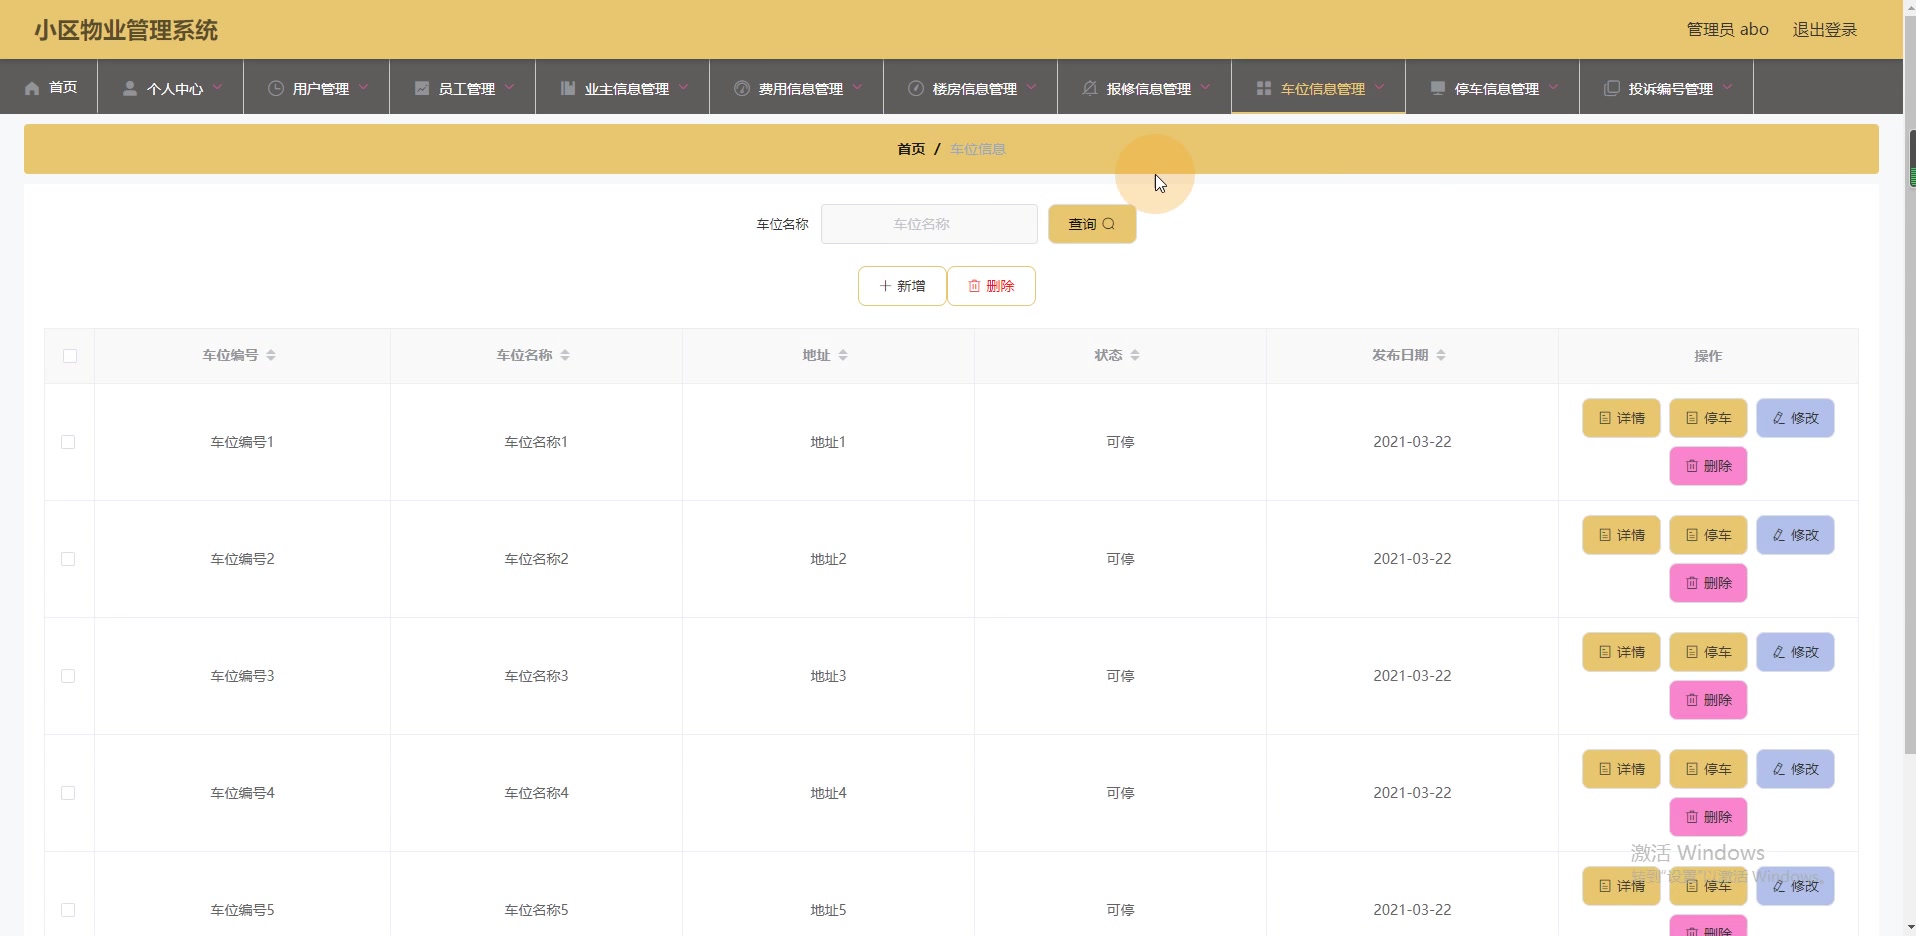The width and height of the screenshot is (1916, 936).
Task: Go to the 首页 menu item
Action: [x=49, y=87]
